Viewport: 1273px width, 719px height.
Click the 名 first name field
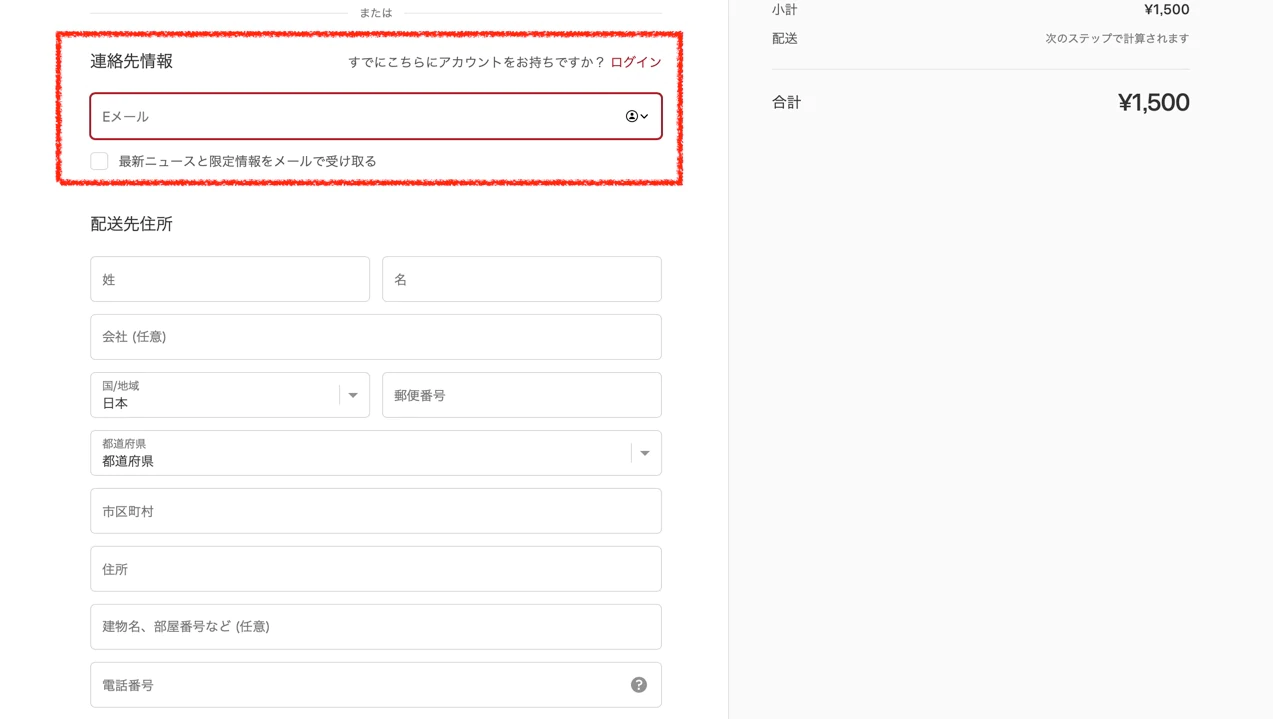click(520, 279)
